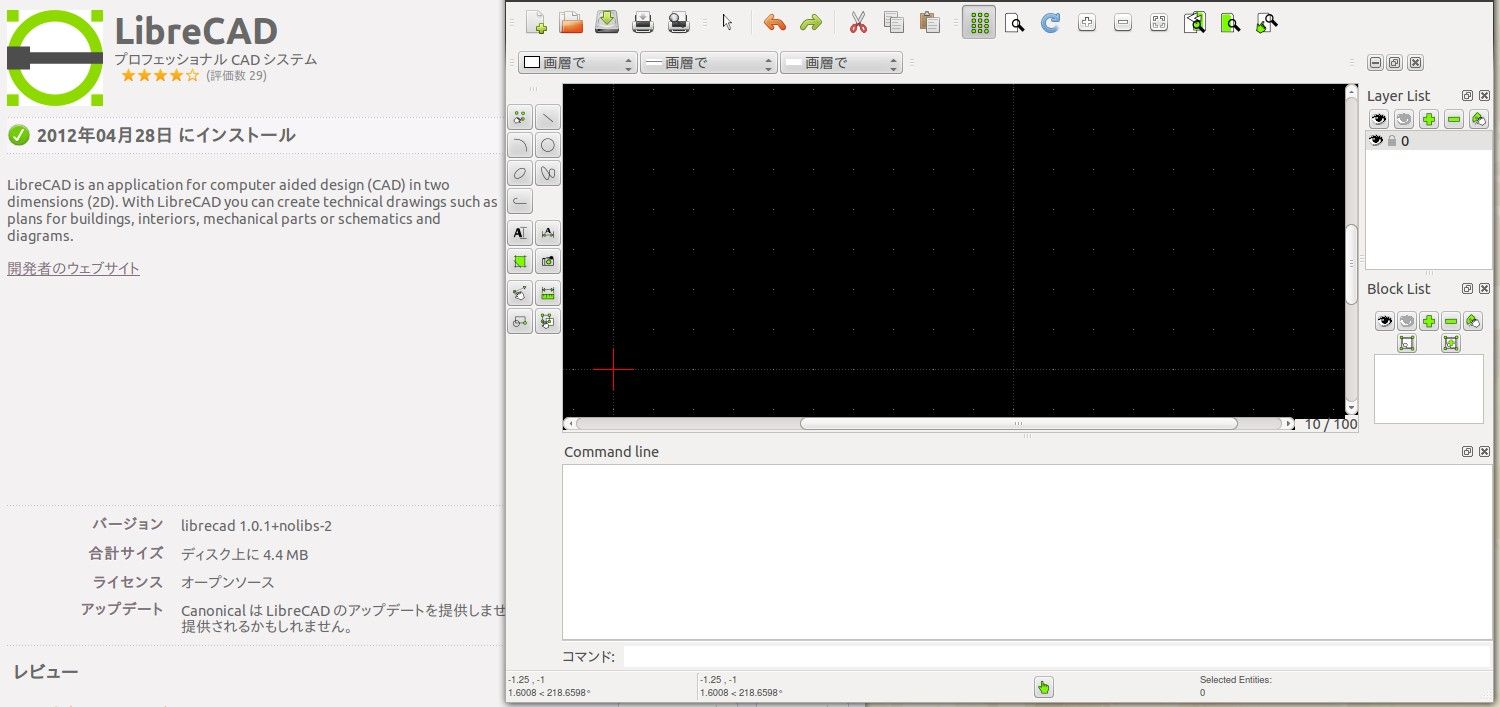
Task: Go to the previous zoom view
Action: pos(1195,22)
